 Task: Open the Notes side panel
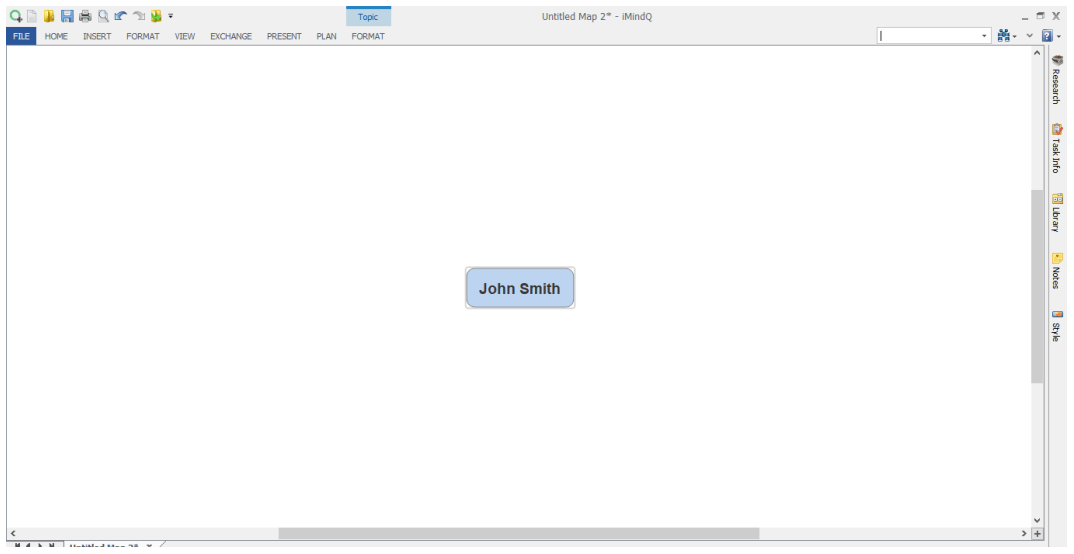tap(1057, 270)
